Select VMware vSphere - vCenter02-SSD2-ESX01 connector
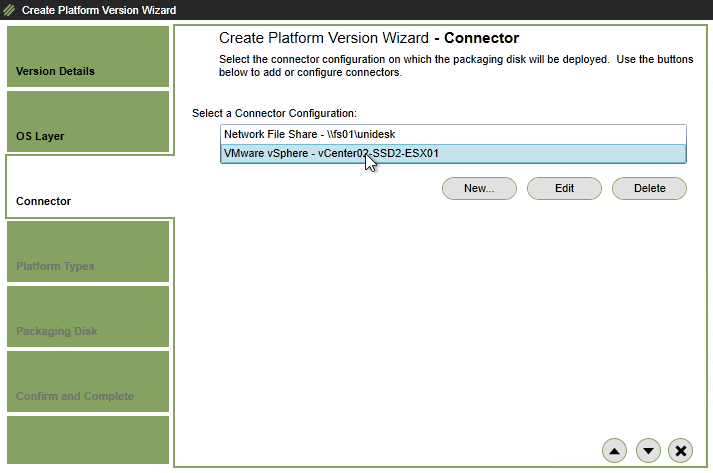The height and width of the screenshot is (473, 713). click(453, 153)
